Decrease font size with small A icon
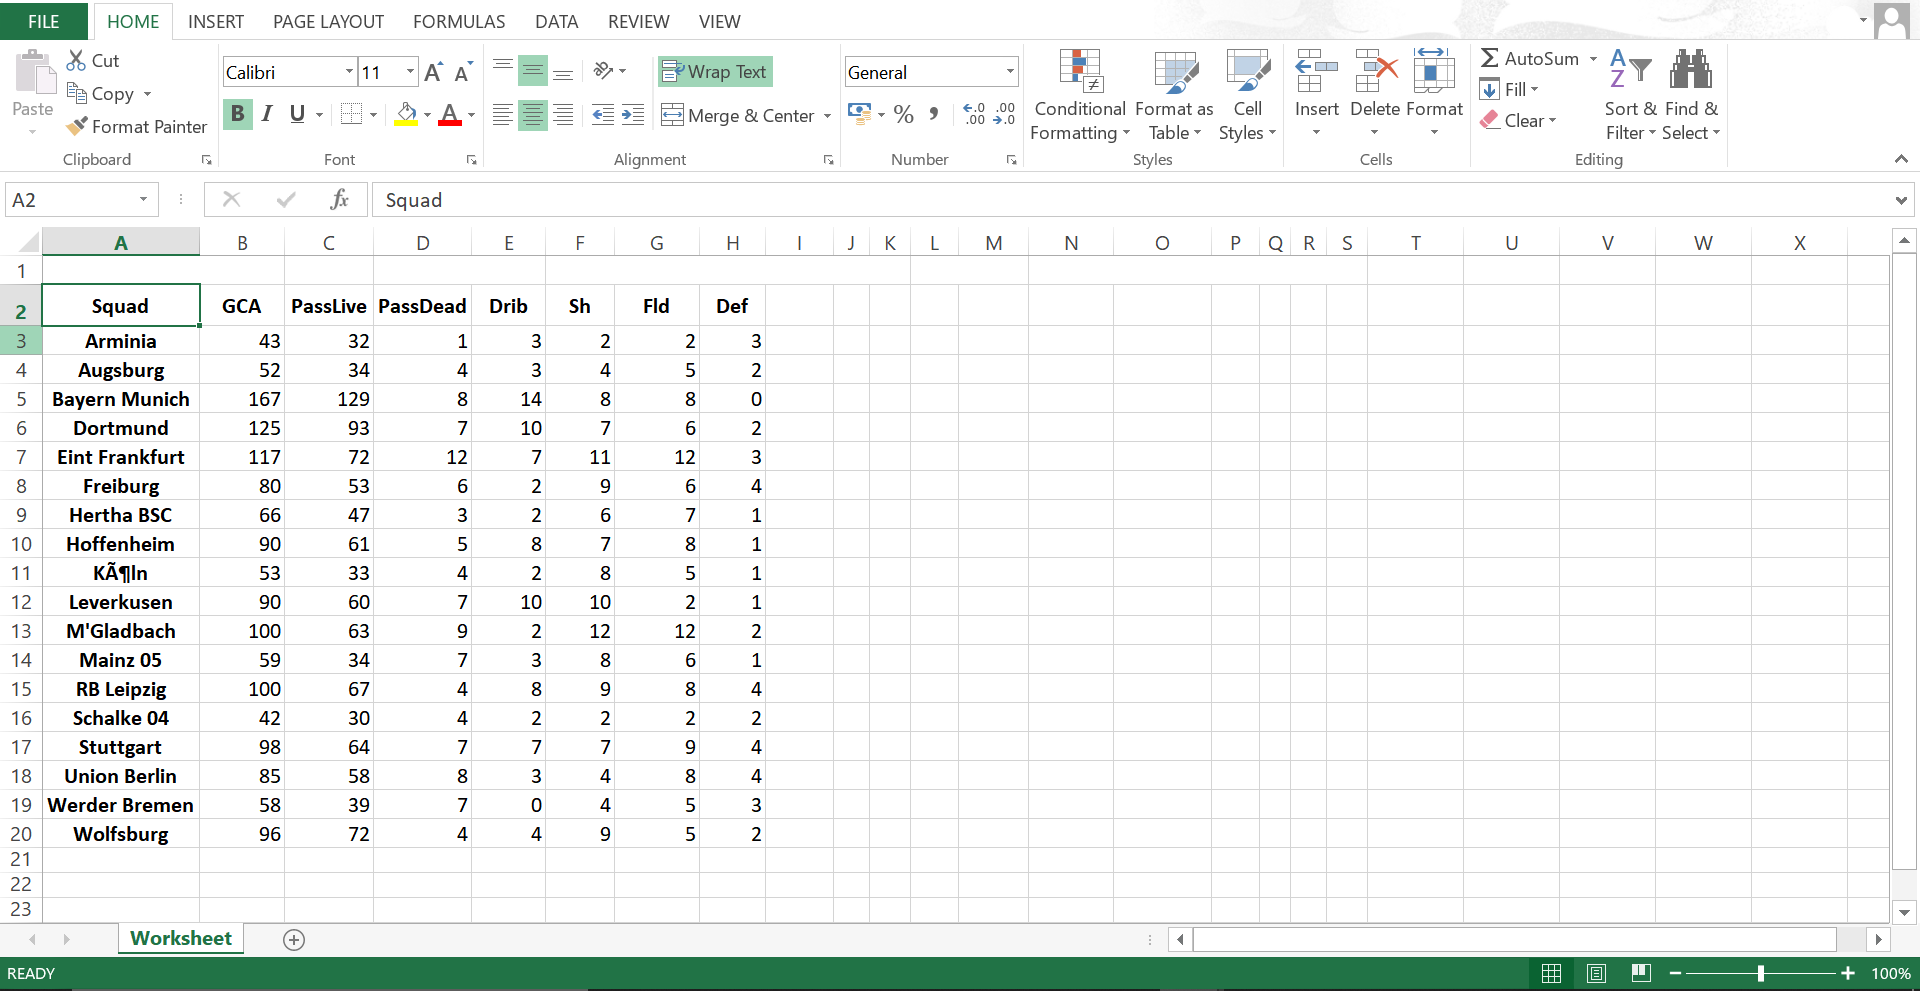 (x=462, y=72)
